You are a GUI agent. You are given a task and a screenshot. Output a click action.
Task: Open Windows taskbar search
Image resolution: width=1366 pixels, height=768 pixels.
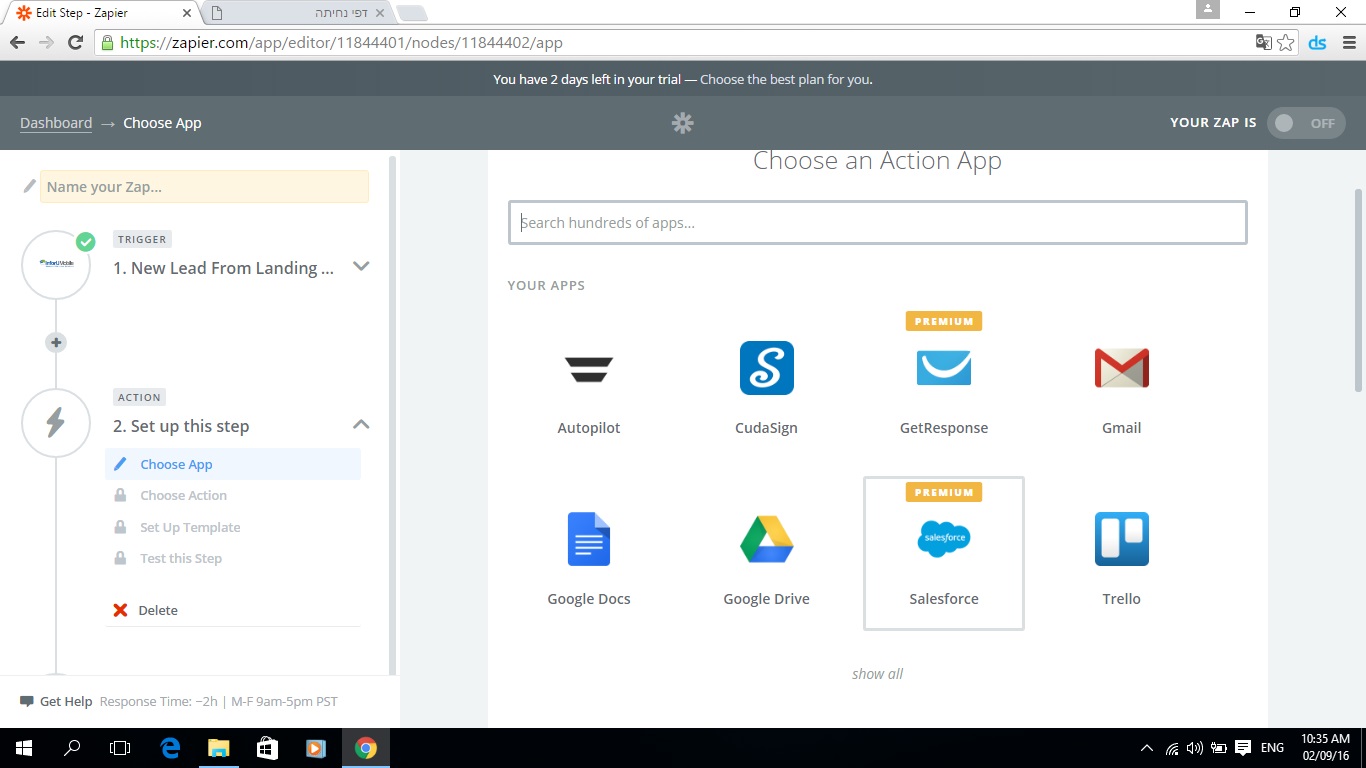(x=72, y=748)
